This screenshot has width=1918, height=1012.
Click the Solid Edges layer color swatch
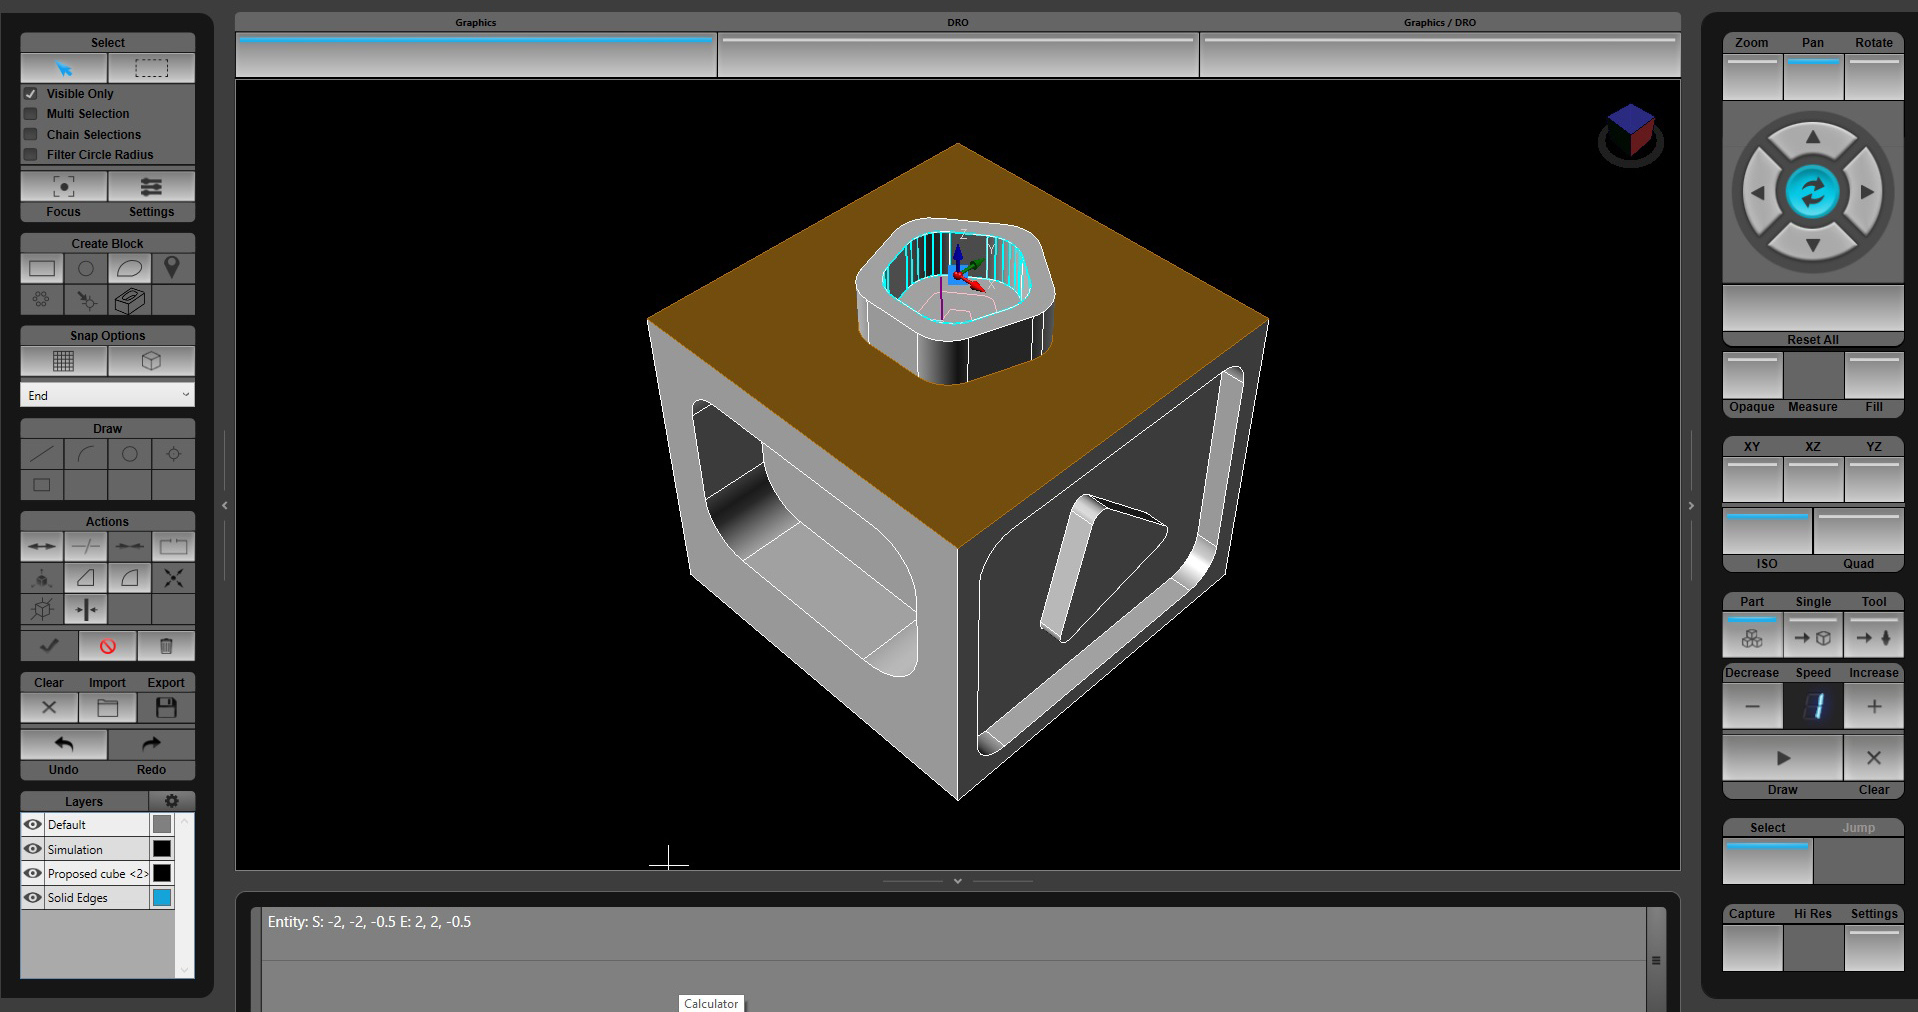tap(161, 897)
